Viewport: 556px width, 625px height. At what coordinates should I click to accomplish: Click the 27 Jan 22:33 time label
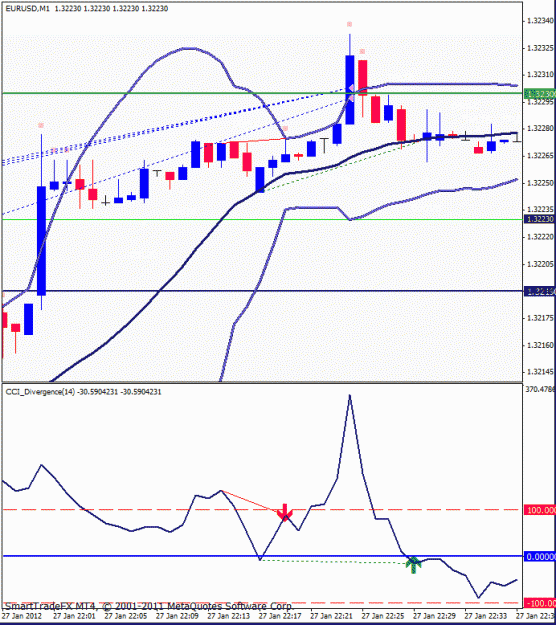486,616
